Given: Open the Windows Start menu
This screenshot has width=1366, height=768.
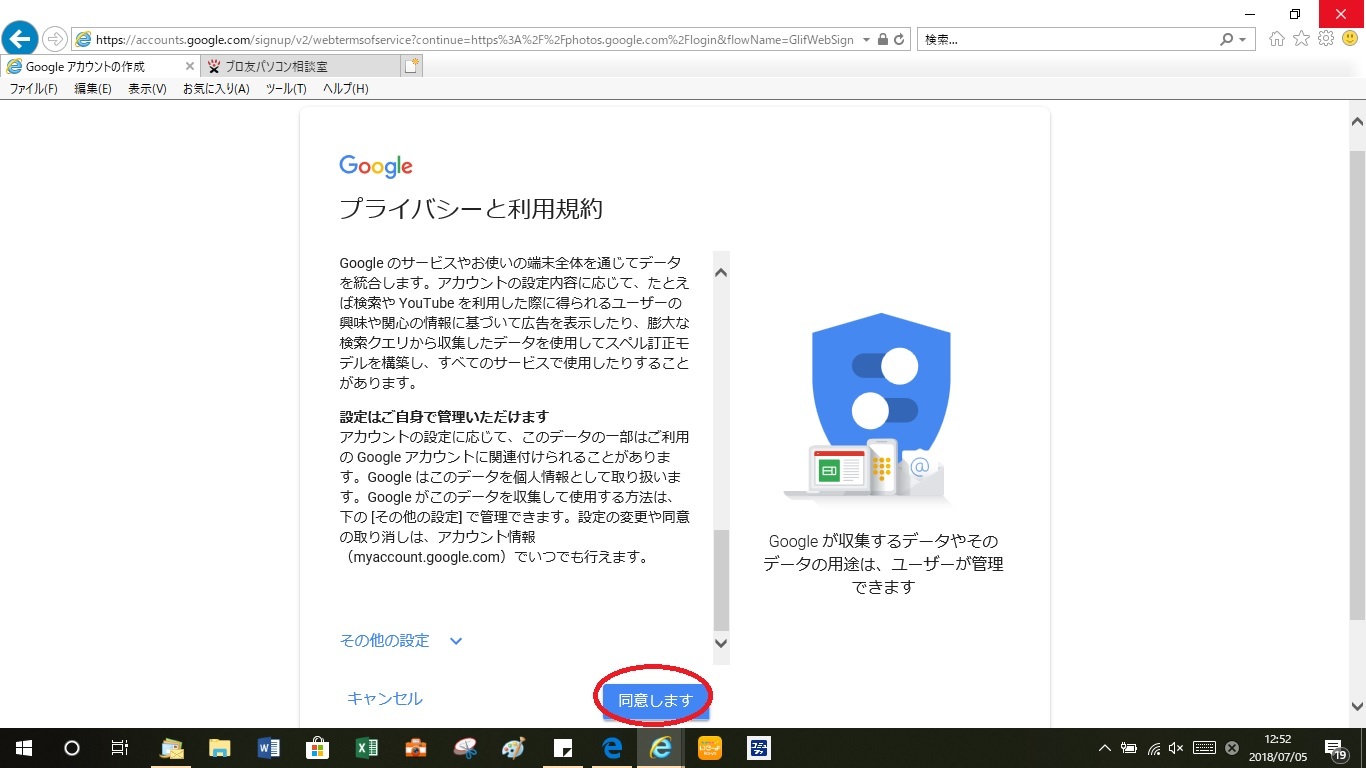Looking at the screenshot, I should click(x=24, y=748).
